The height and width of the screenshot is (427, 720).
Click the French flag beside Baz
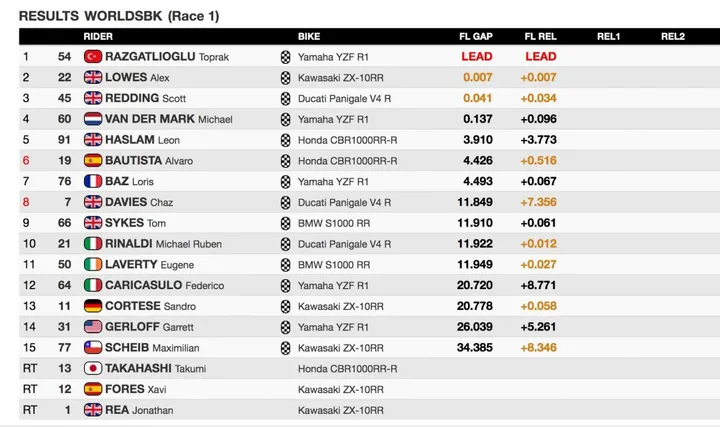click(x=93, y=181)
